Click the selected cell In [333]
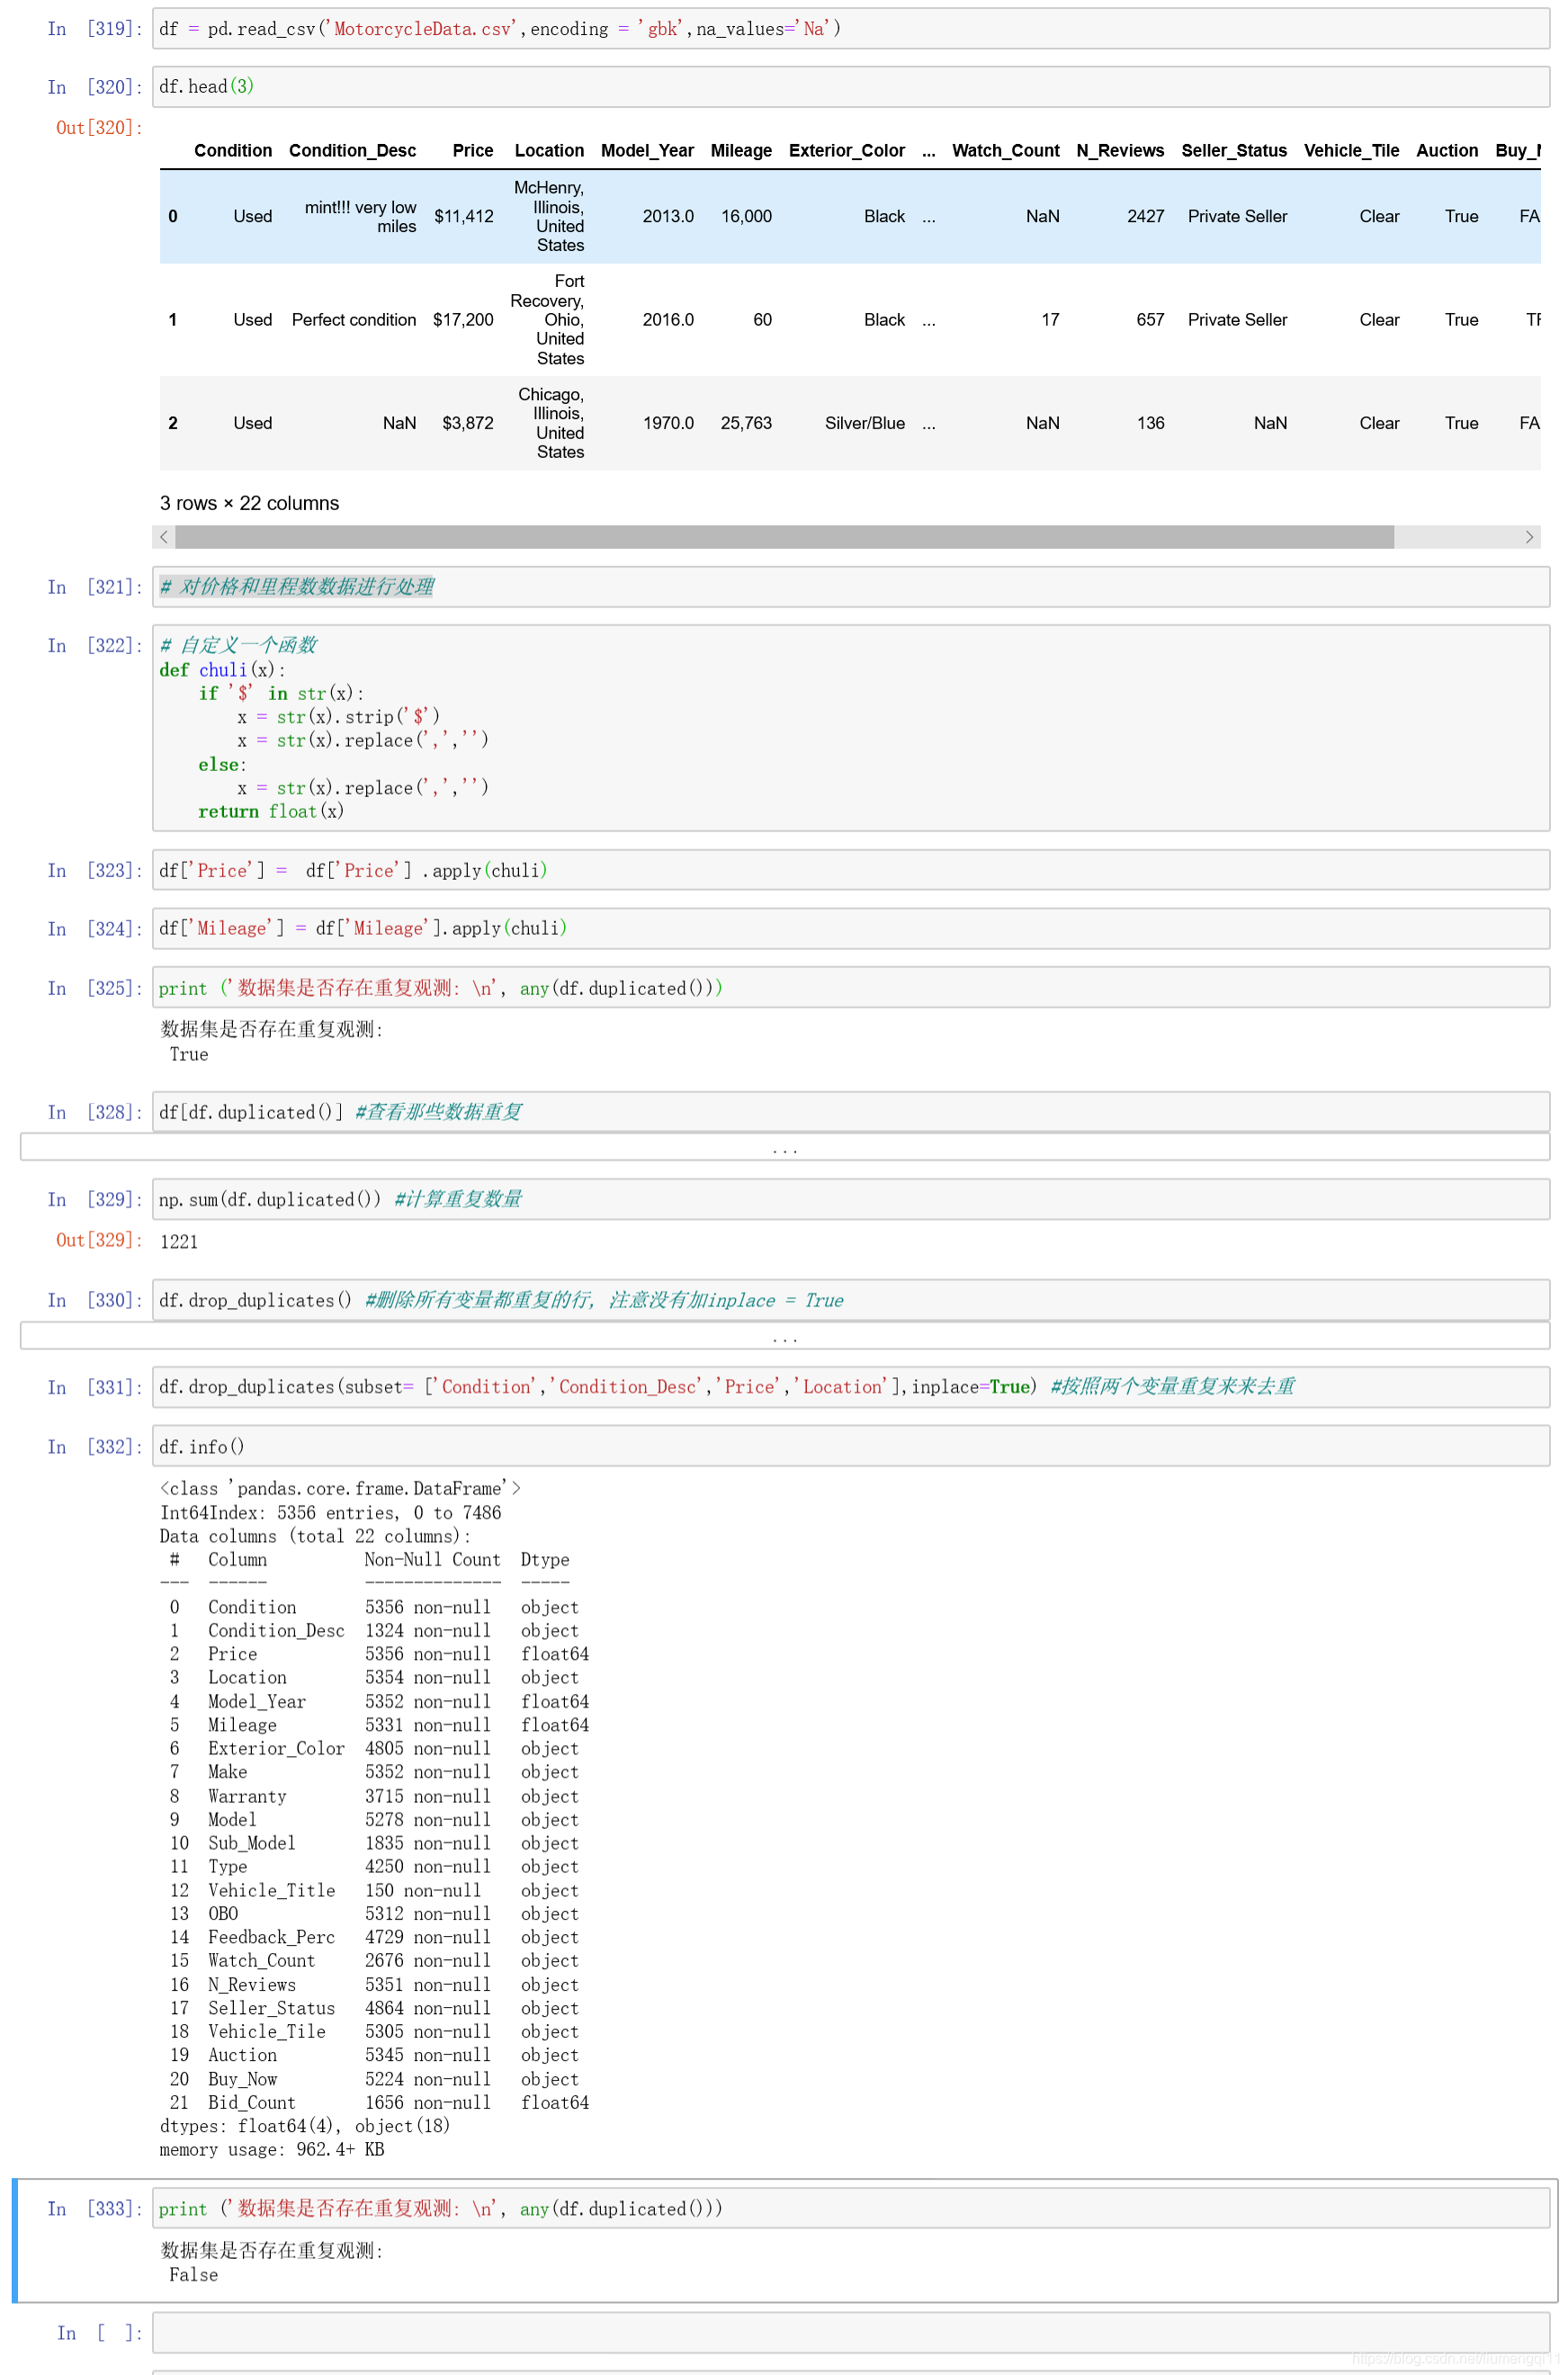The image size is (1568, 2375). [x=850, y=2208]
